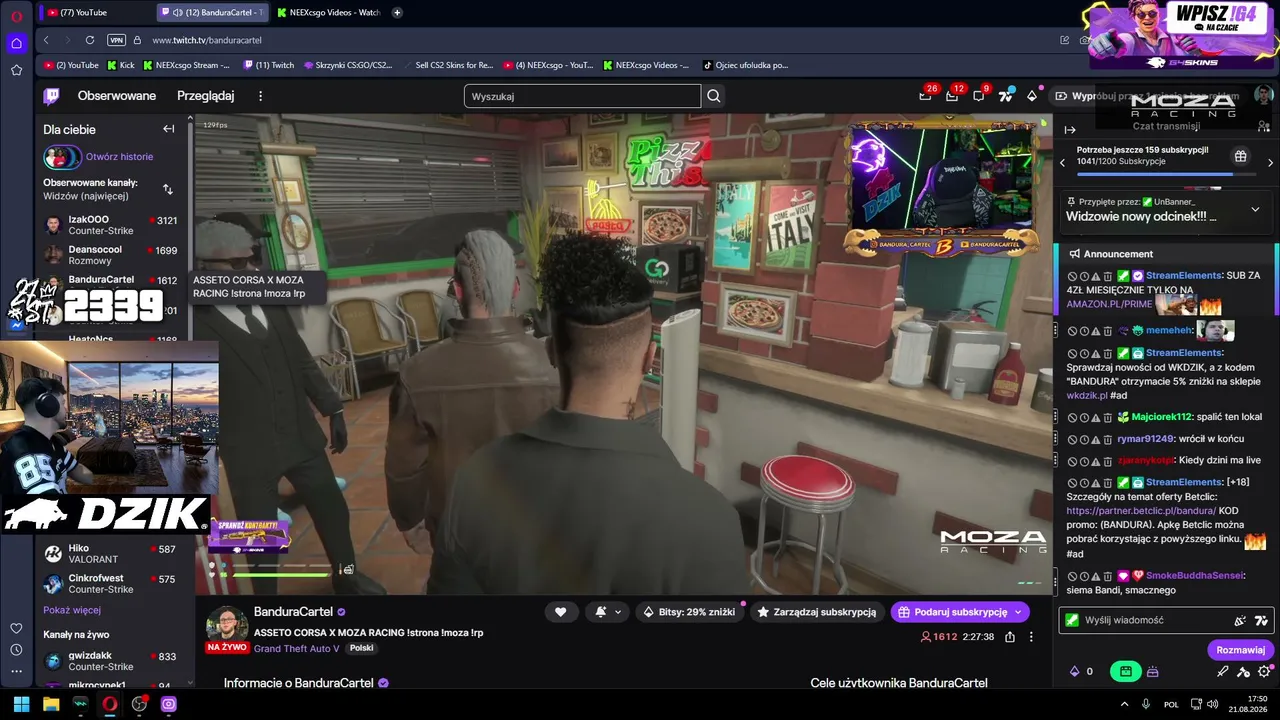
Task: Share the BanduraCartel stream
Action: [1010, 637]
